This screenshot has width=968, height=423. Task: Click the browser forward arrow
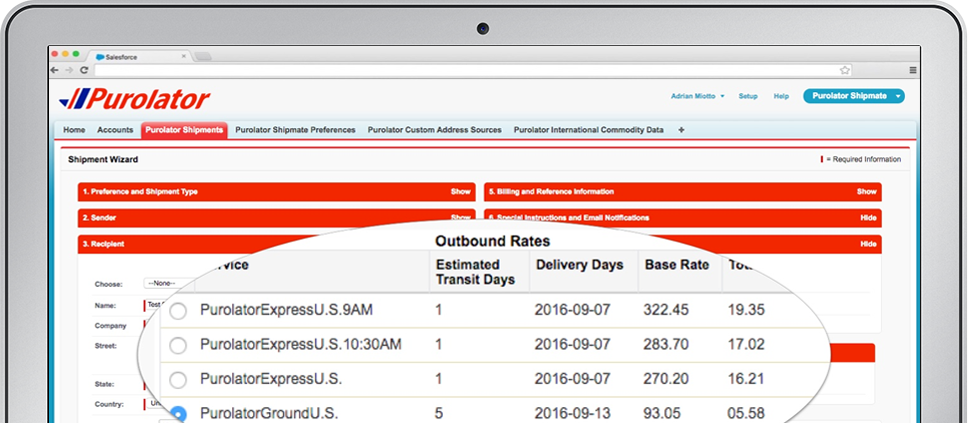(67, 70)
